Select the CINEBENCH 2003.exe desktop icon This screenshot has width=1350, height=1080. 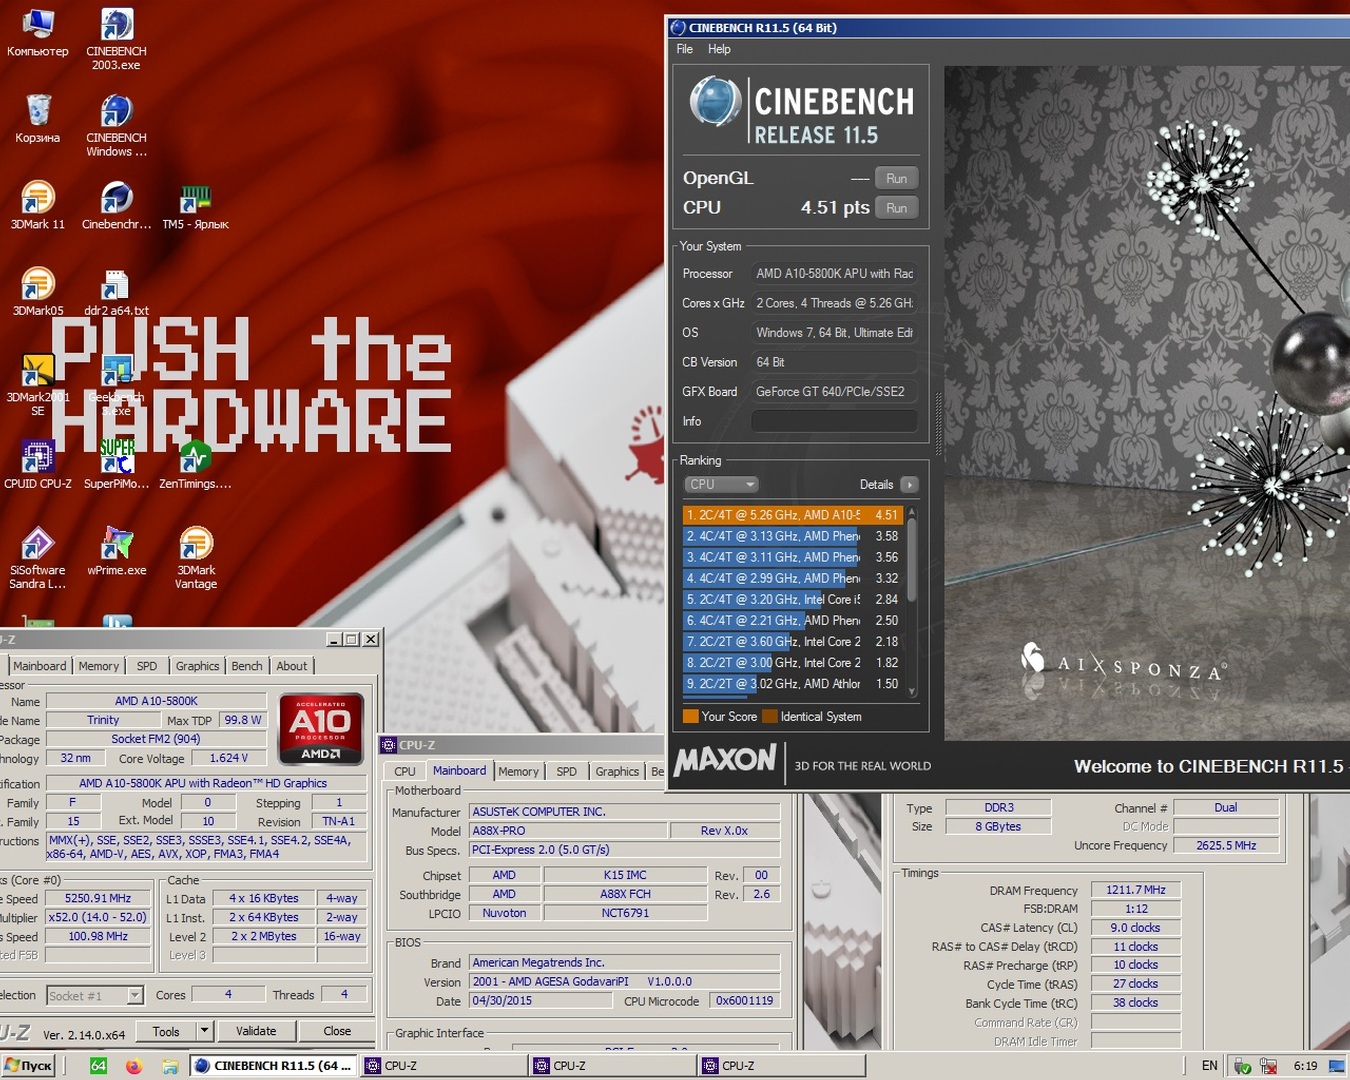click(116, 39)
